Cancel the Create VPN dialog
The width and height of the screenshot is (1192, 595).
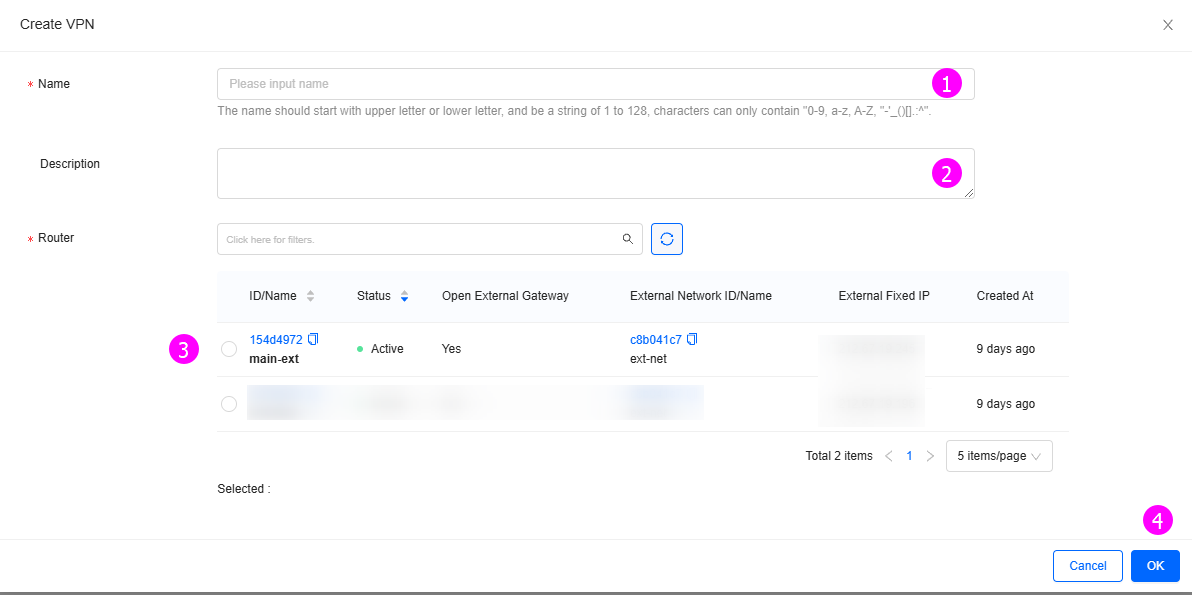click(x=1088, y=565)
